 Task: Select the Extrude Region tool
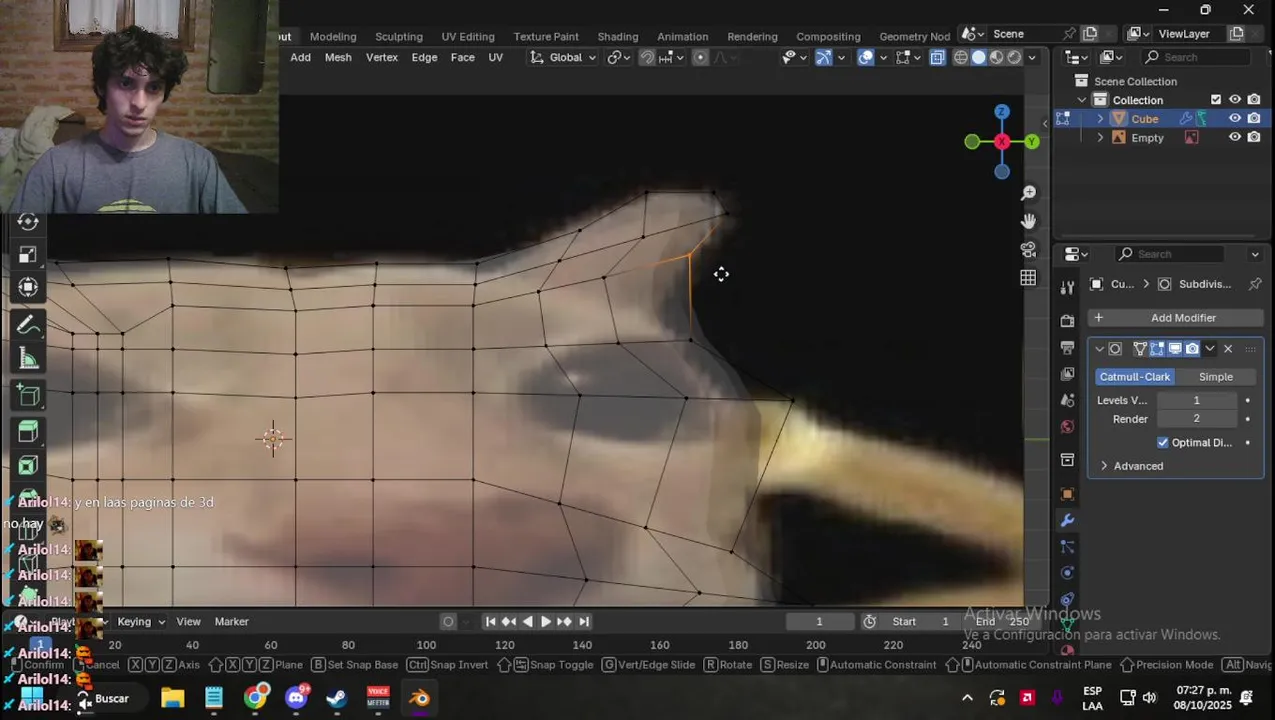tap(28, 432)
